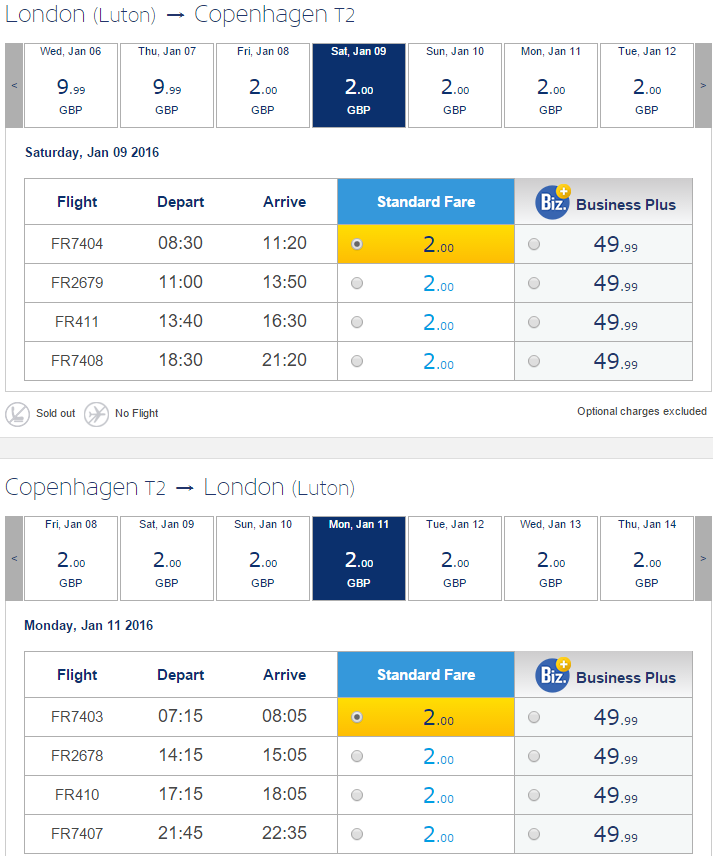713x856 pixels.
Task: Select standard fare for flight FR2679
Action: [x=357, y=283]
